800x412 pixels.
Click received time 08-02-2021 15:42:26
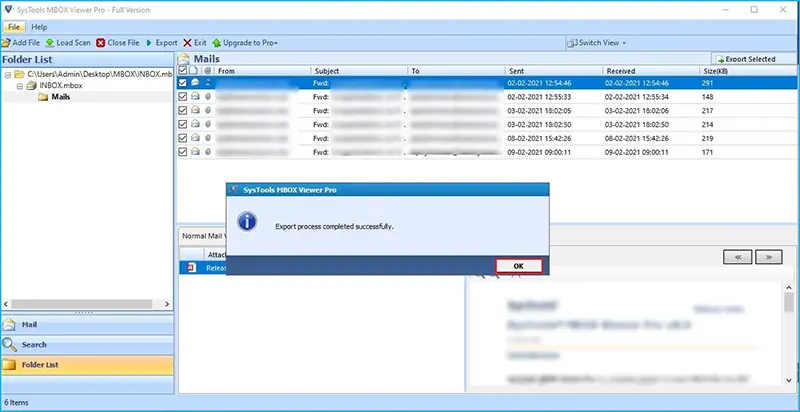coord(637,138)
